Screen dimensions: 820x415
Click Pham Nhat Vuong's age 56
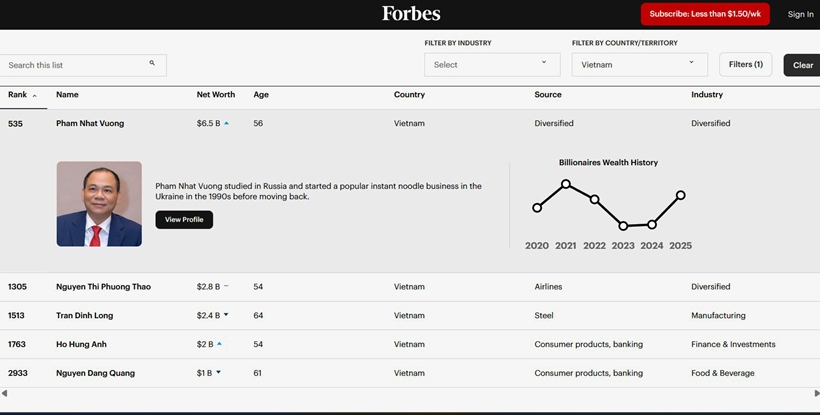258,123
